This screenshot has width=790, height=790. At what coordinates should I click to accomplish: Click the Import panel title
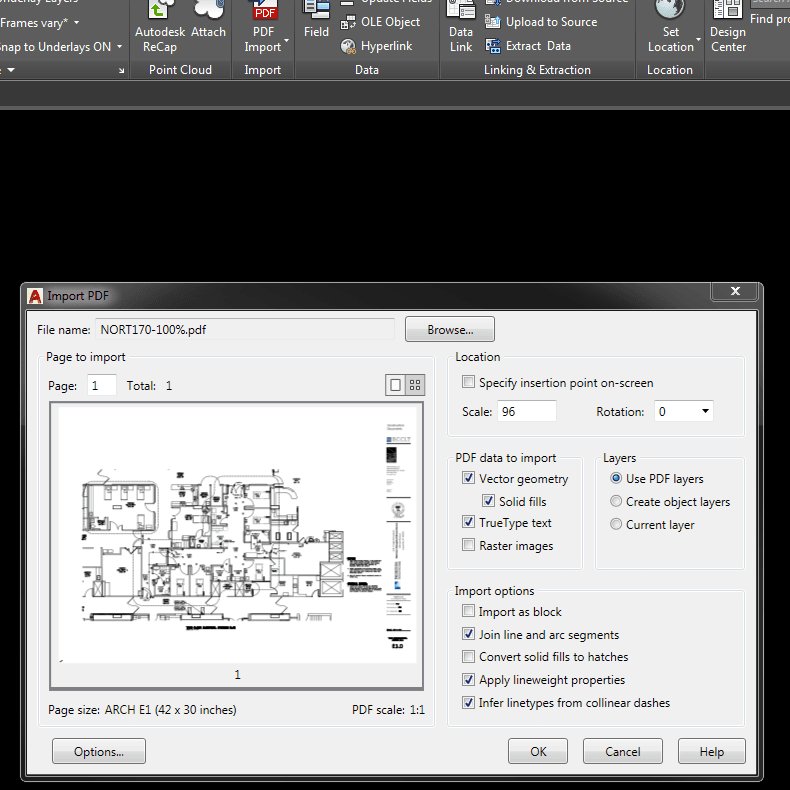[262, 70]
